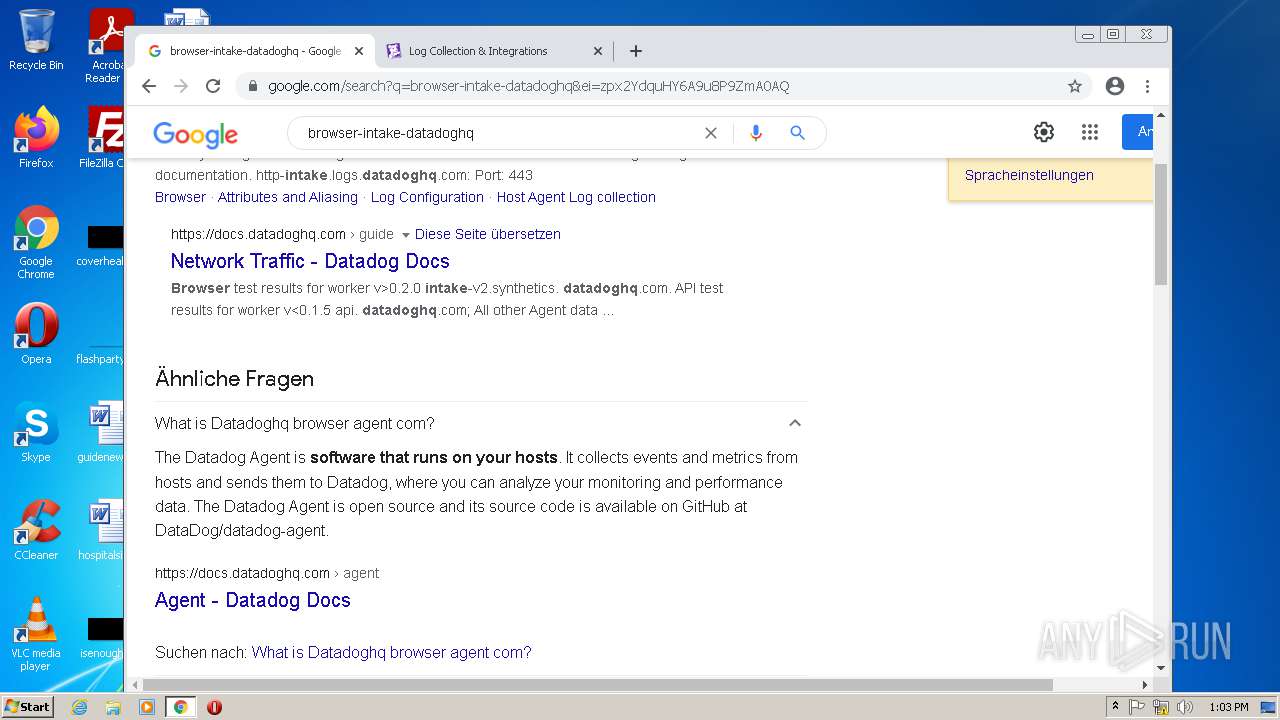Switch to the browser-intake-datadoghq Google tab
The height and width of the screenshot is (720, 1280).
(x=256, y=51)
